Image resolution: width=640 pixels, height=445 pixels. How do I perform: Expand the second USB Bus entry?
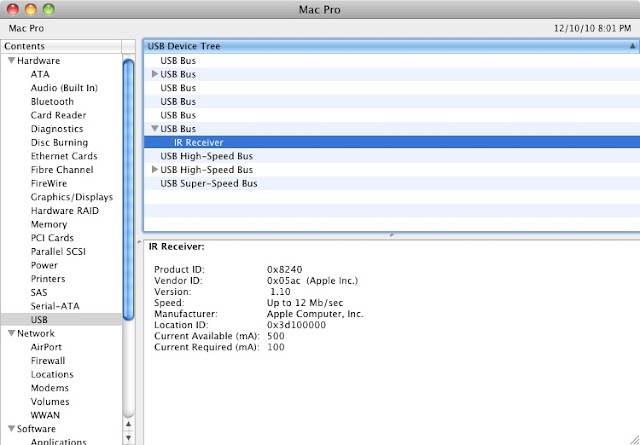point(154,74)
